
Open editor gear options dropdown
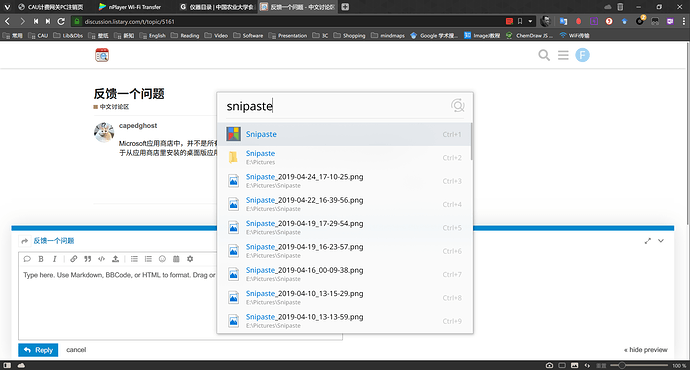click(x=190, y=259)
